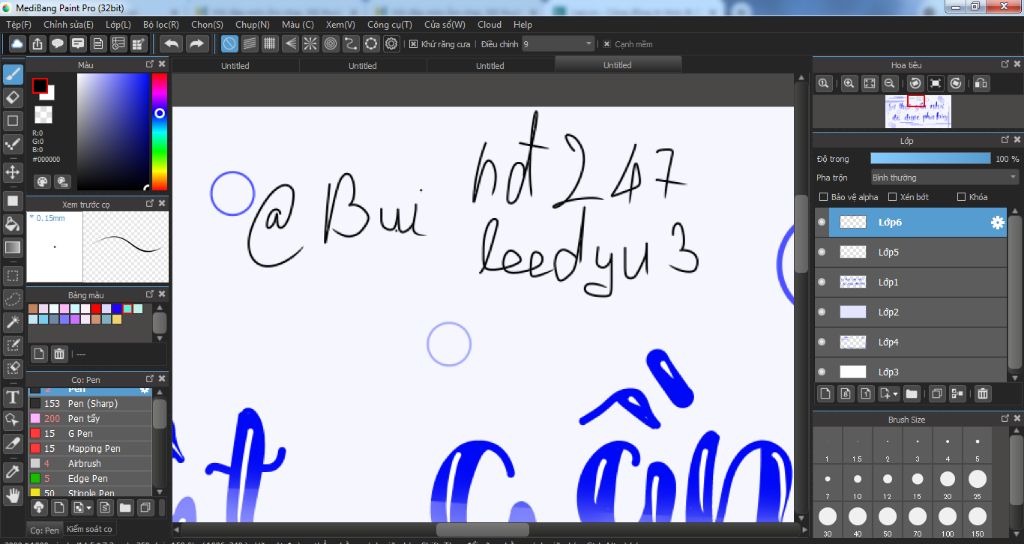Click the cloud icon in toolbar
Image resolution: width=1024 pixels, height=544 pixels.
17,44
